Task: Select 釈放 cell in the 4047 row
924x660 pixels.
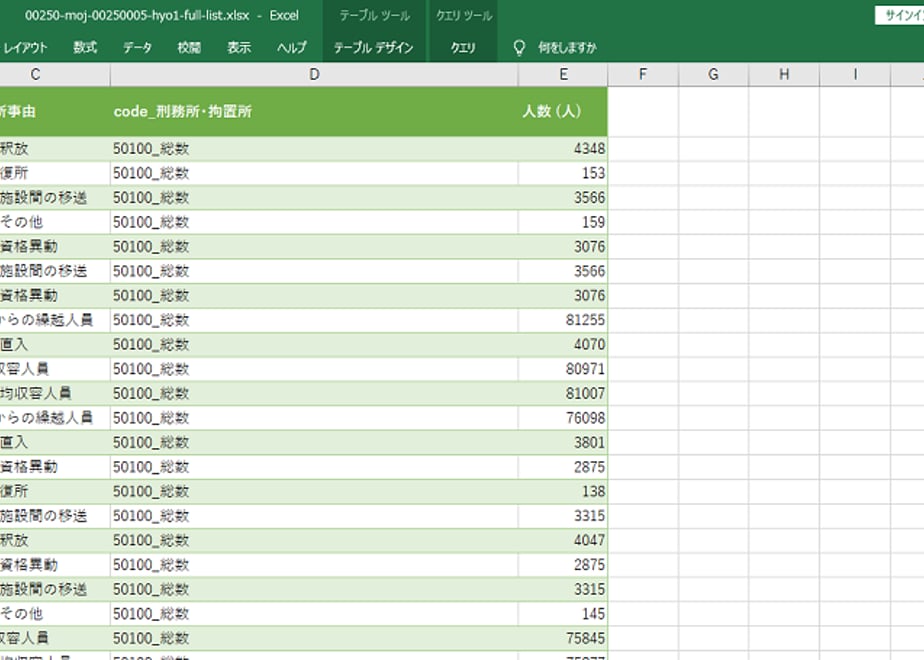Action: 55,540
